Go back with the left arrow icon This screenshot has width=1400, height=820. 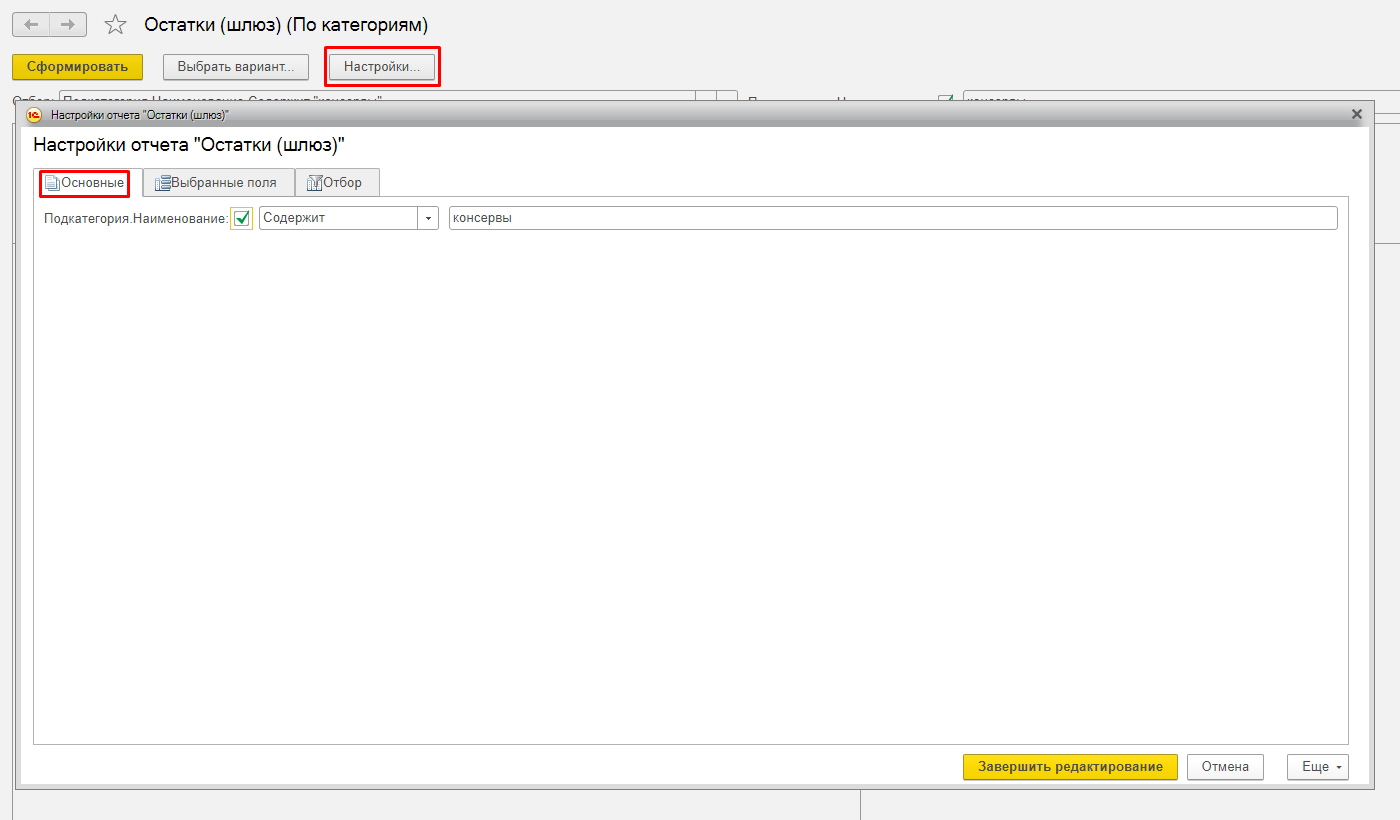coord(31,24)
